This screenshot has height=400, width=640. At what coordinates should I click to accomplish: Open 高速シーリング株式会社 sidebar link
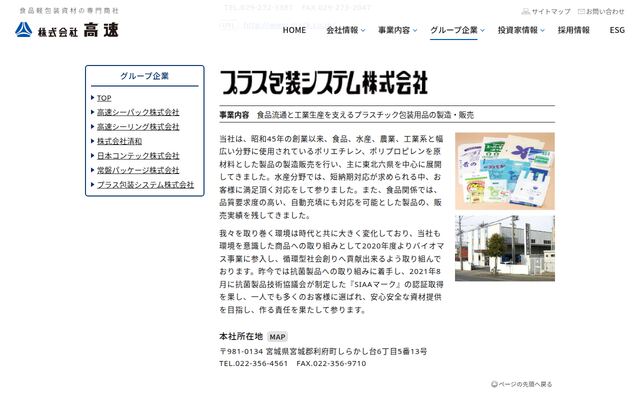pyautogui.click(x=138, y=127)
